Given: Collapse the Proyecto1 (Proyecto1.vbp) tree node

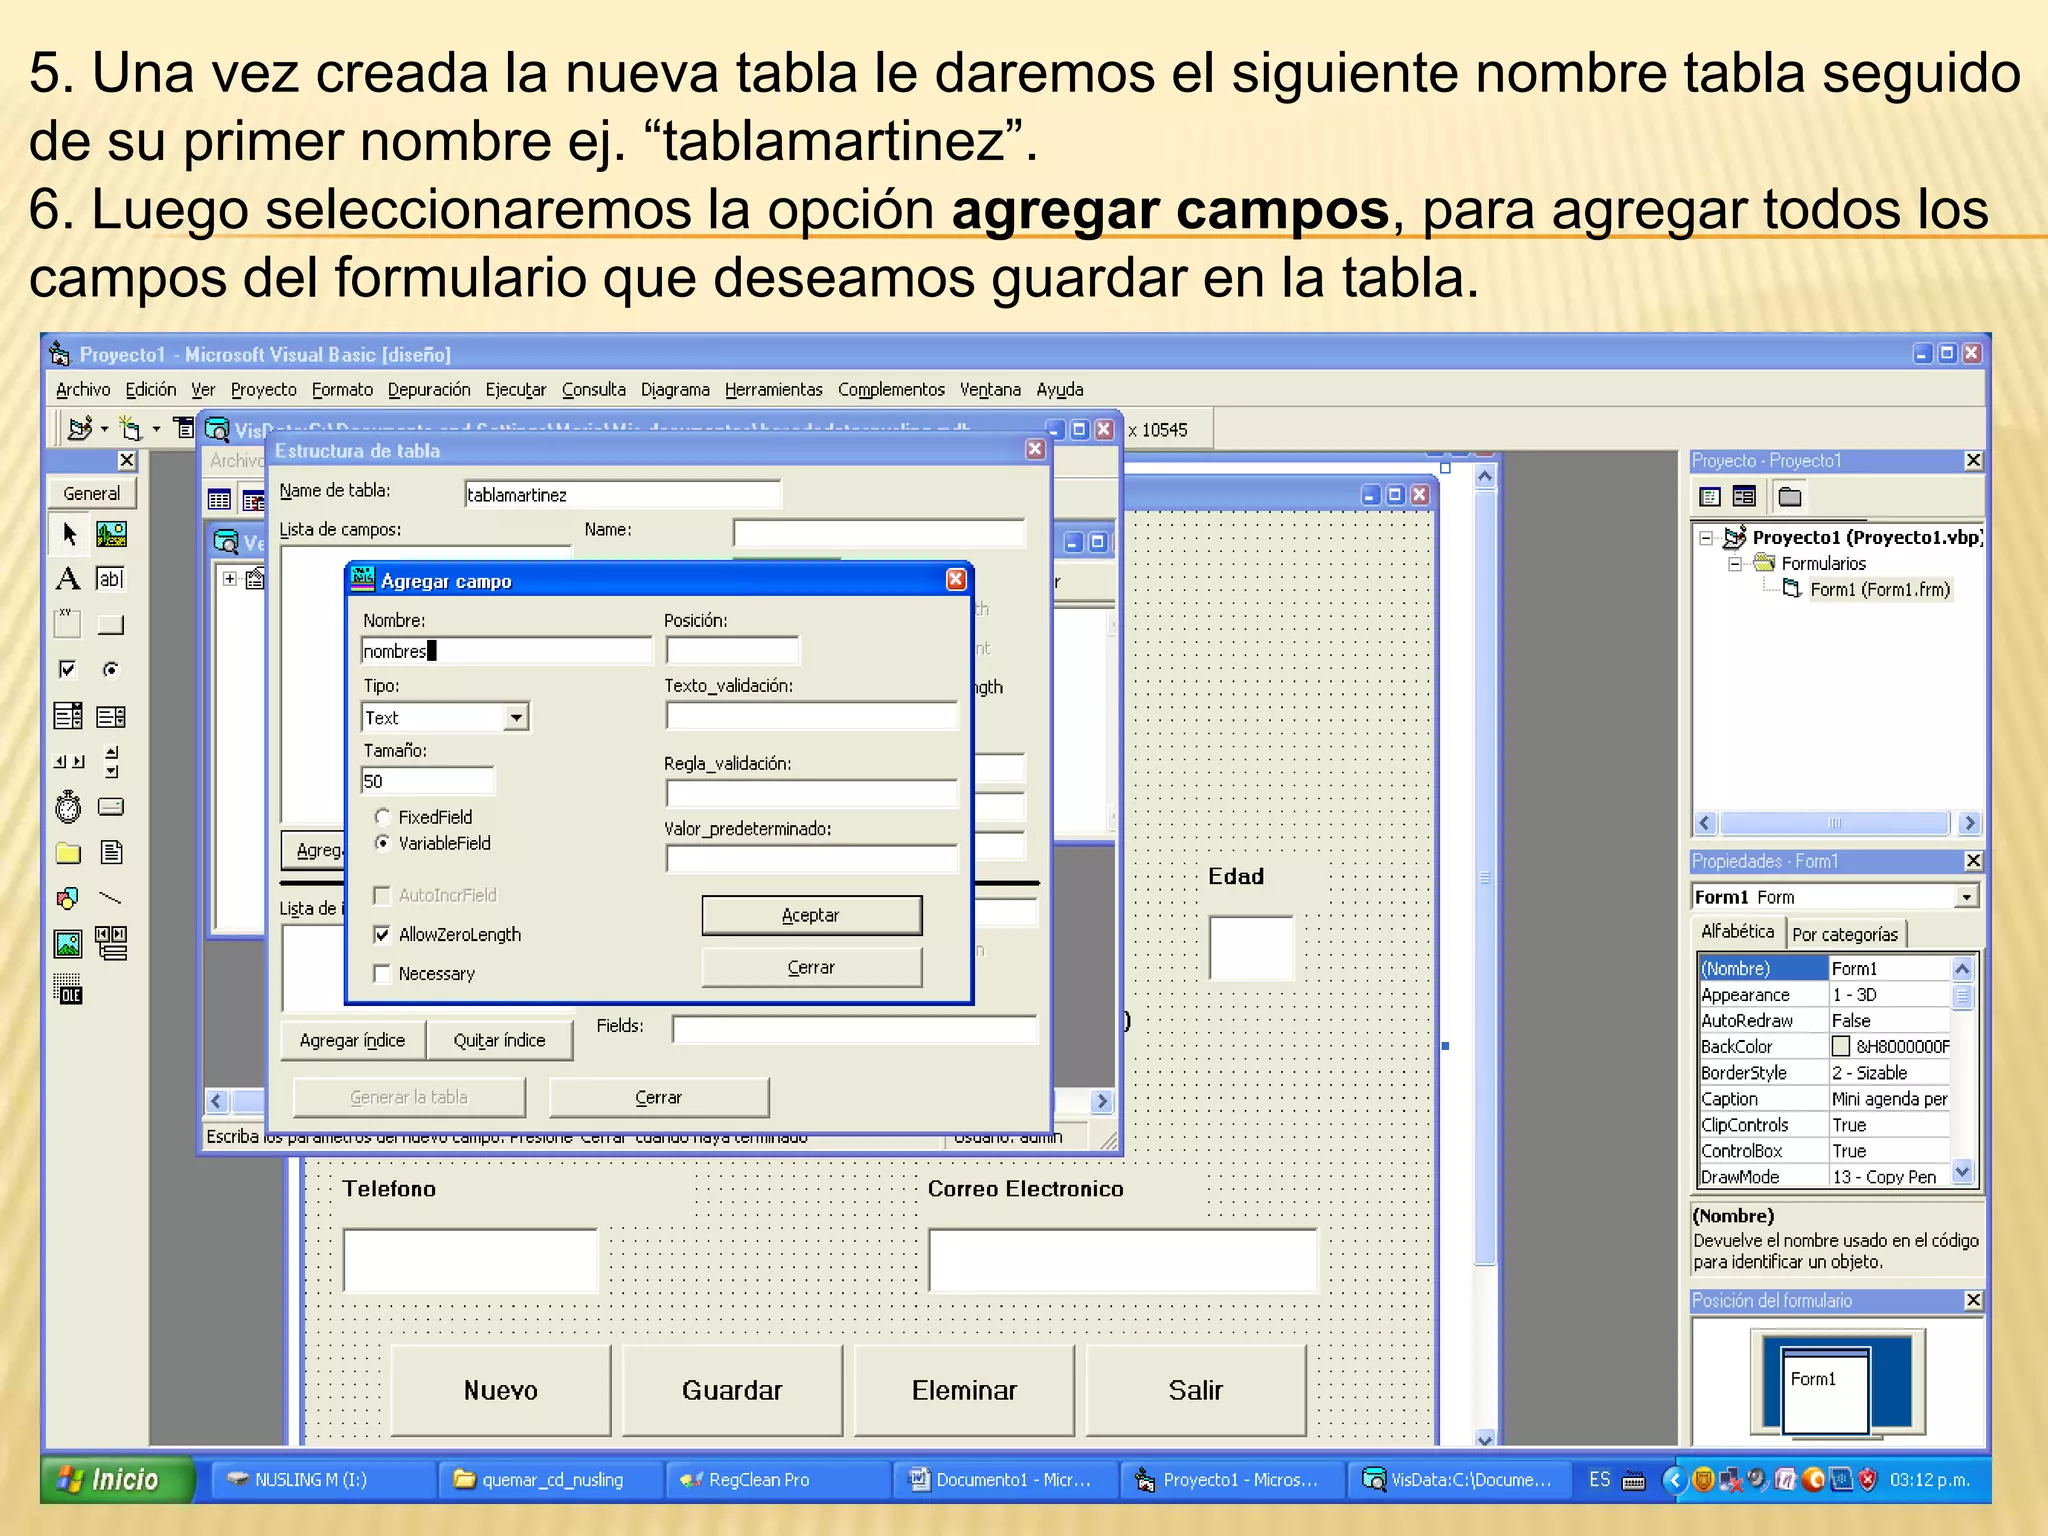Looking at the screenshot, I should [x=1706, y=538].
